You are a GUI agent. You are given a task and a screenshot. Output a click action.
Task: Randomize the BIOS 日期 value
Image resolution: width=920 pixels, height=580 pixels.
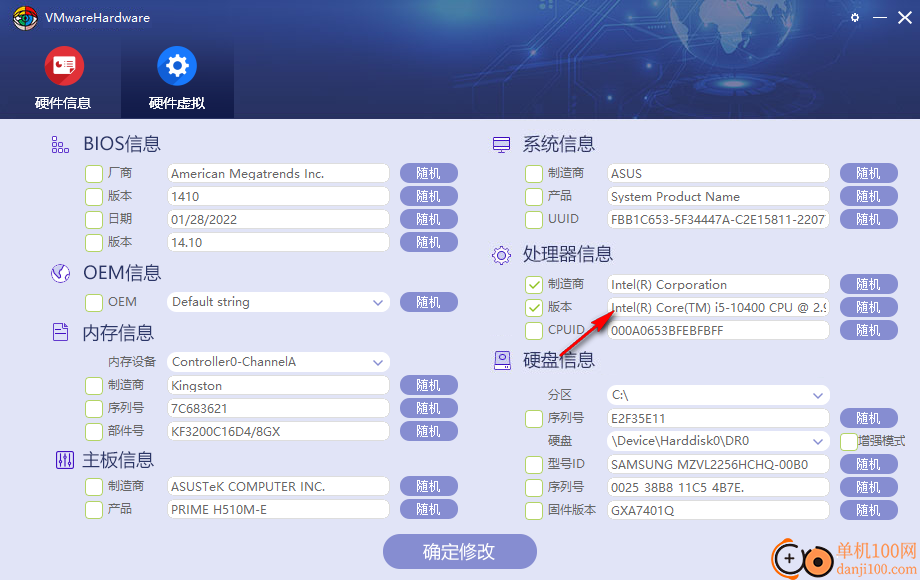point(428,219)
